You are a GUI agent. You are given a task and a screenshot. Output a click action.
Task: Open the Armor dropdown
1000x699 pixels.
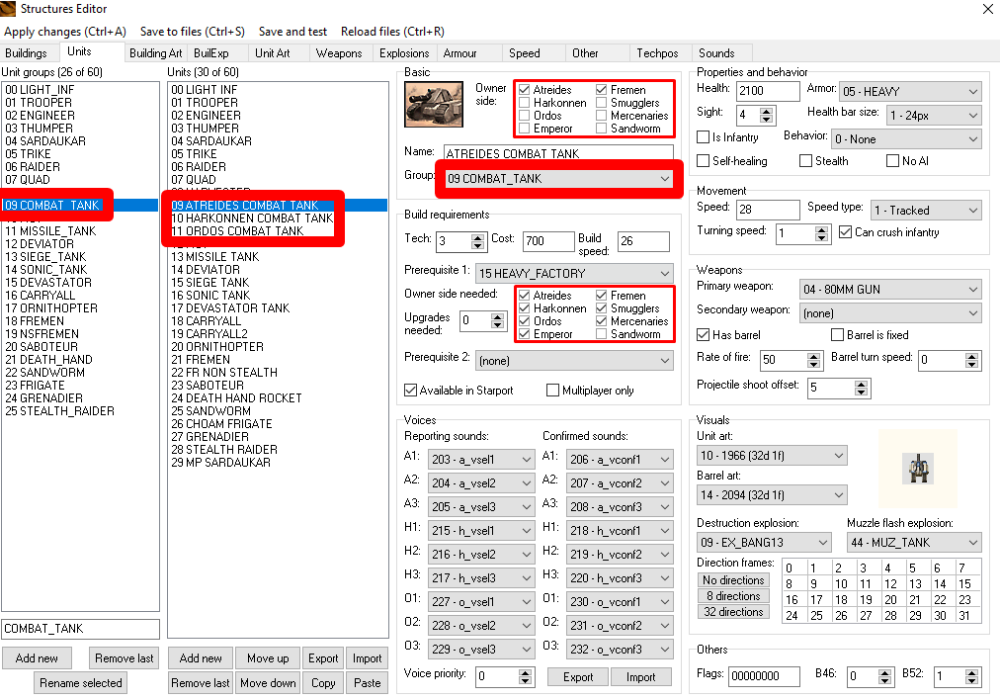tap(908, 92)
